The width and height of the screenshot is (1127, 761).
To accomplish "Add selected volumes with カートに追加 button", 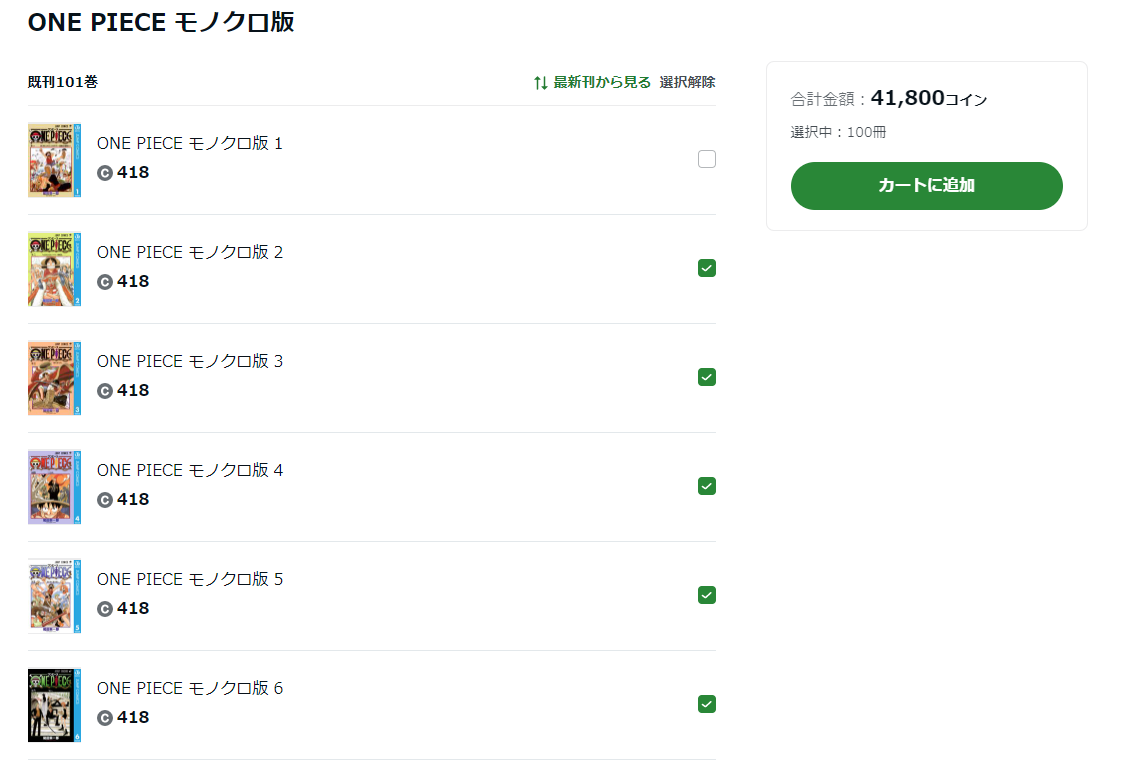I will (x=926, y=186).
